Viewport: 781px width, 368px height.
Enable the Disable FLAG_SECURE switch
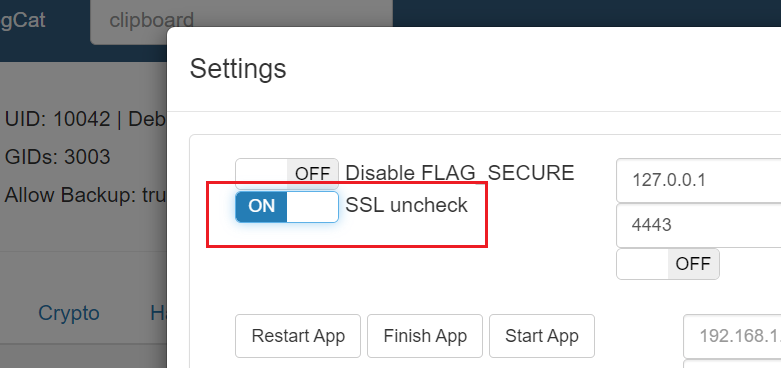[x=287, y=173]
